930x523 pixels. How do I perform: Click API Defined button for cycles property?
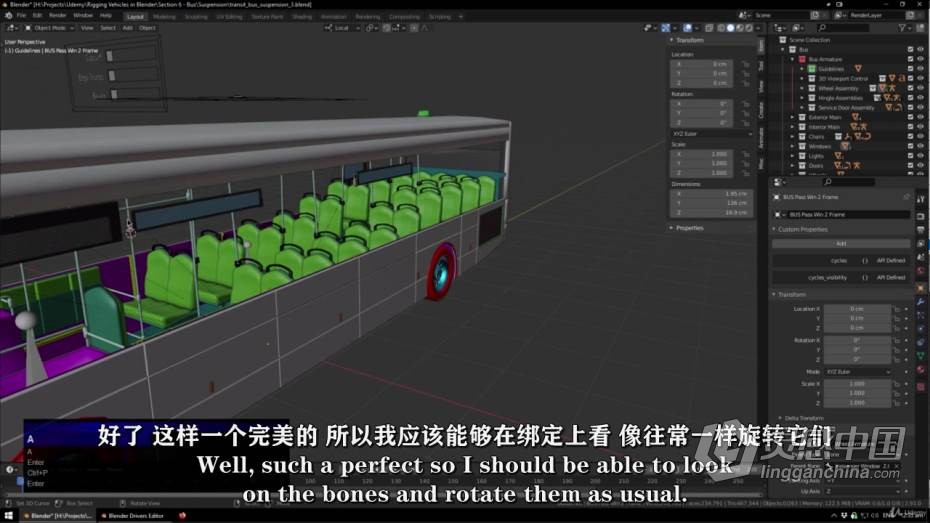[x=891, y=261]
